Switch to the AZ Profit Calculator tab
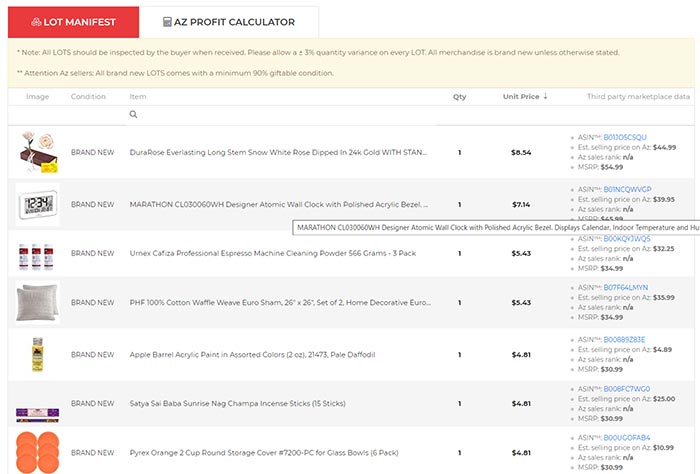 (x=229, y=22)
